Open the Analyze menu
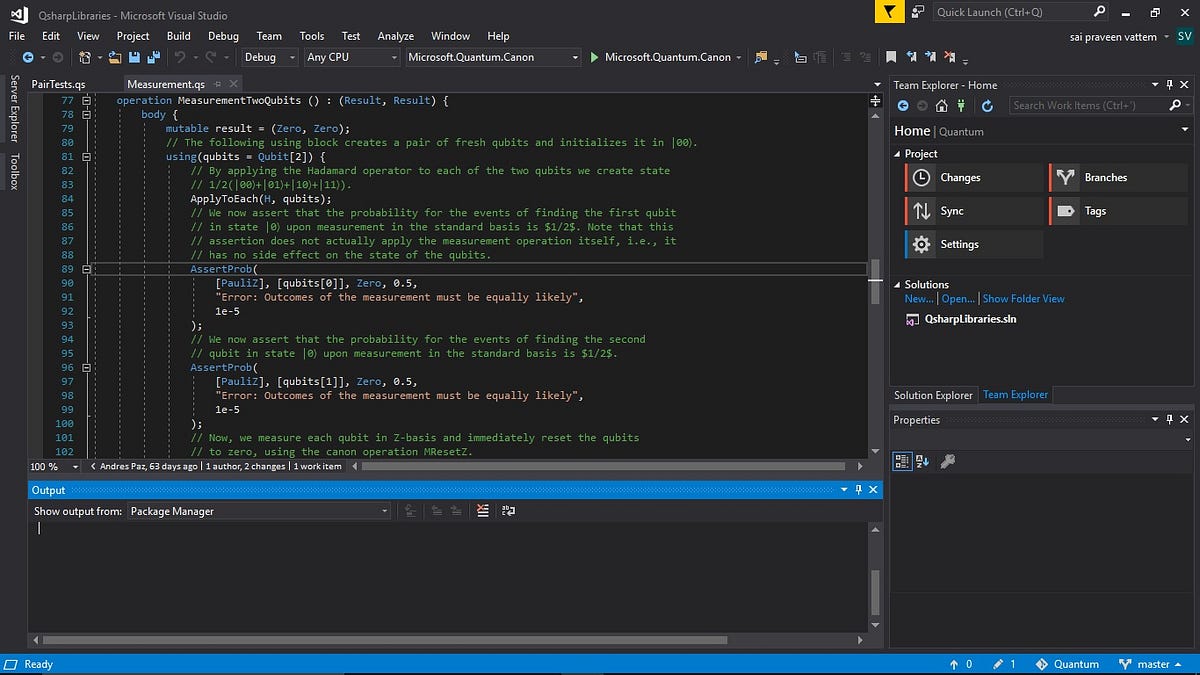The height and width of the screenshot is (675, 1200). [395, 36]
